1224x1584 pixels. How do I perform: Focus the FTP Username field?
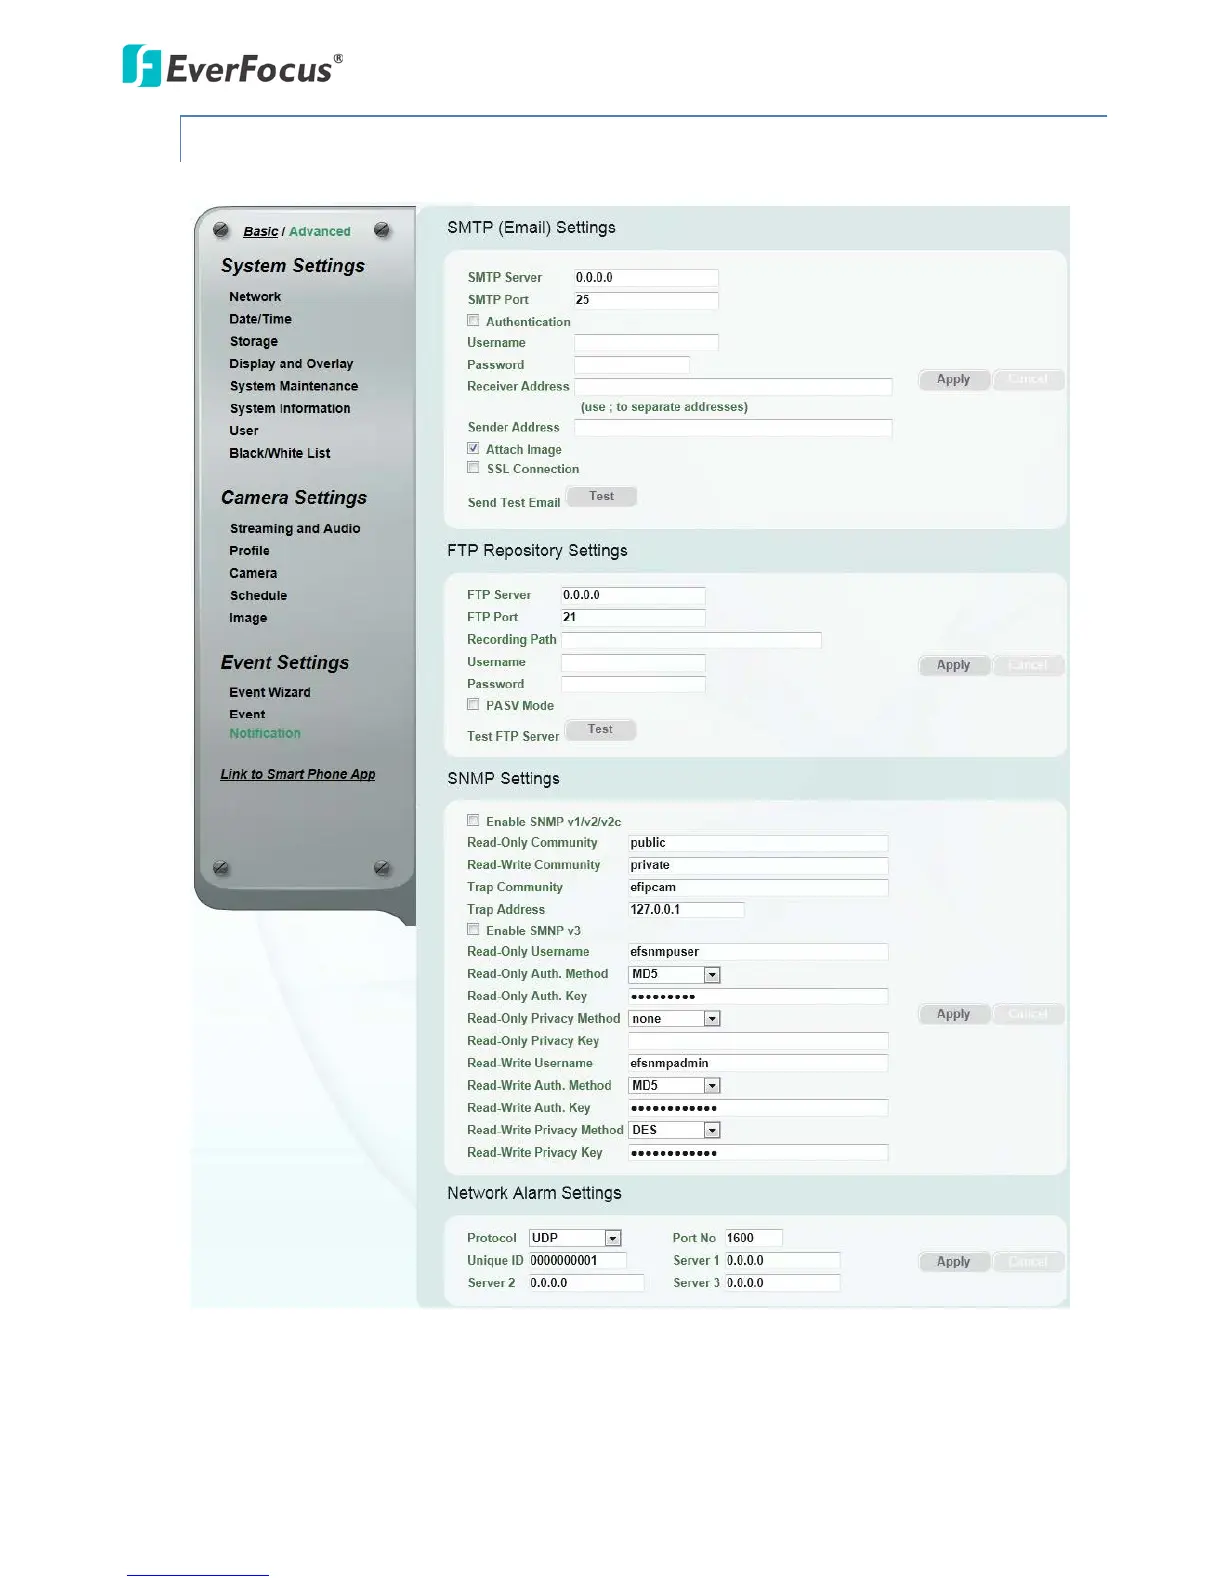(633, 662)
